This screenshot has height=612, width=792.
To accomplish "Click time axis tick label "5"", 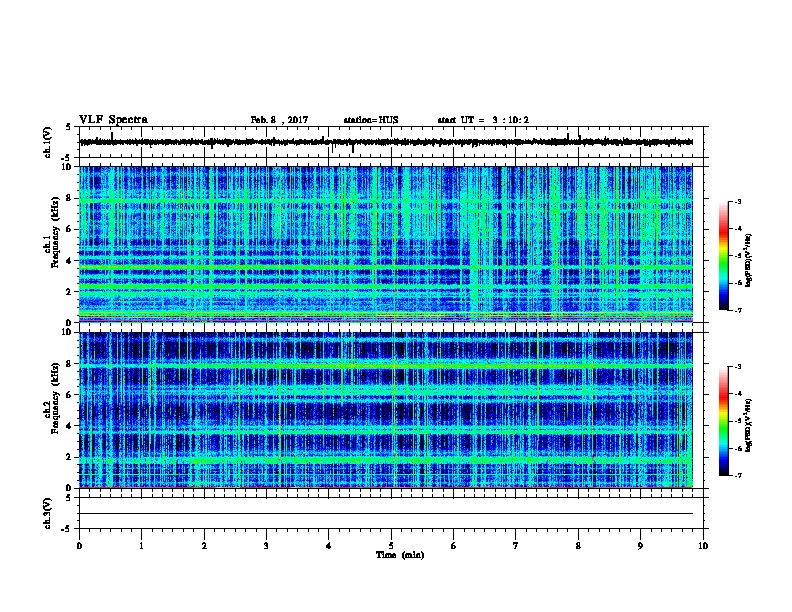I will tap(391, 546).
